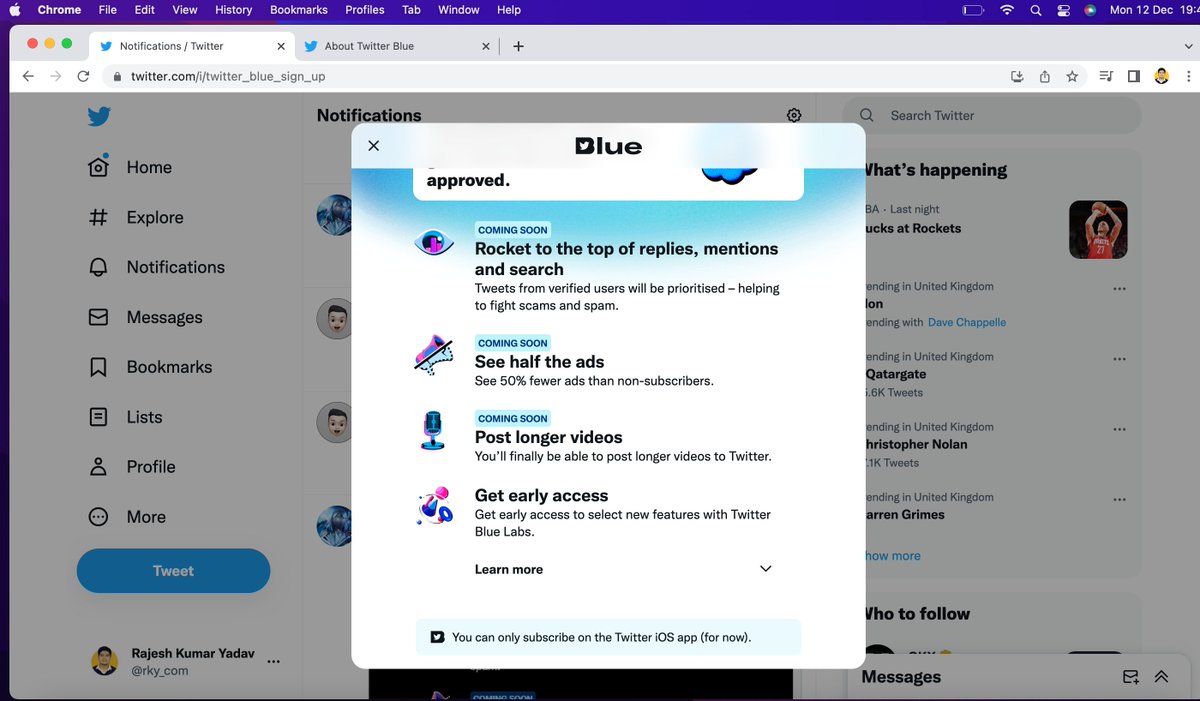This screenshot has height=701, width=1200.
Task: Click the Search Twitter field
Action: pos(991,116)
